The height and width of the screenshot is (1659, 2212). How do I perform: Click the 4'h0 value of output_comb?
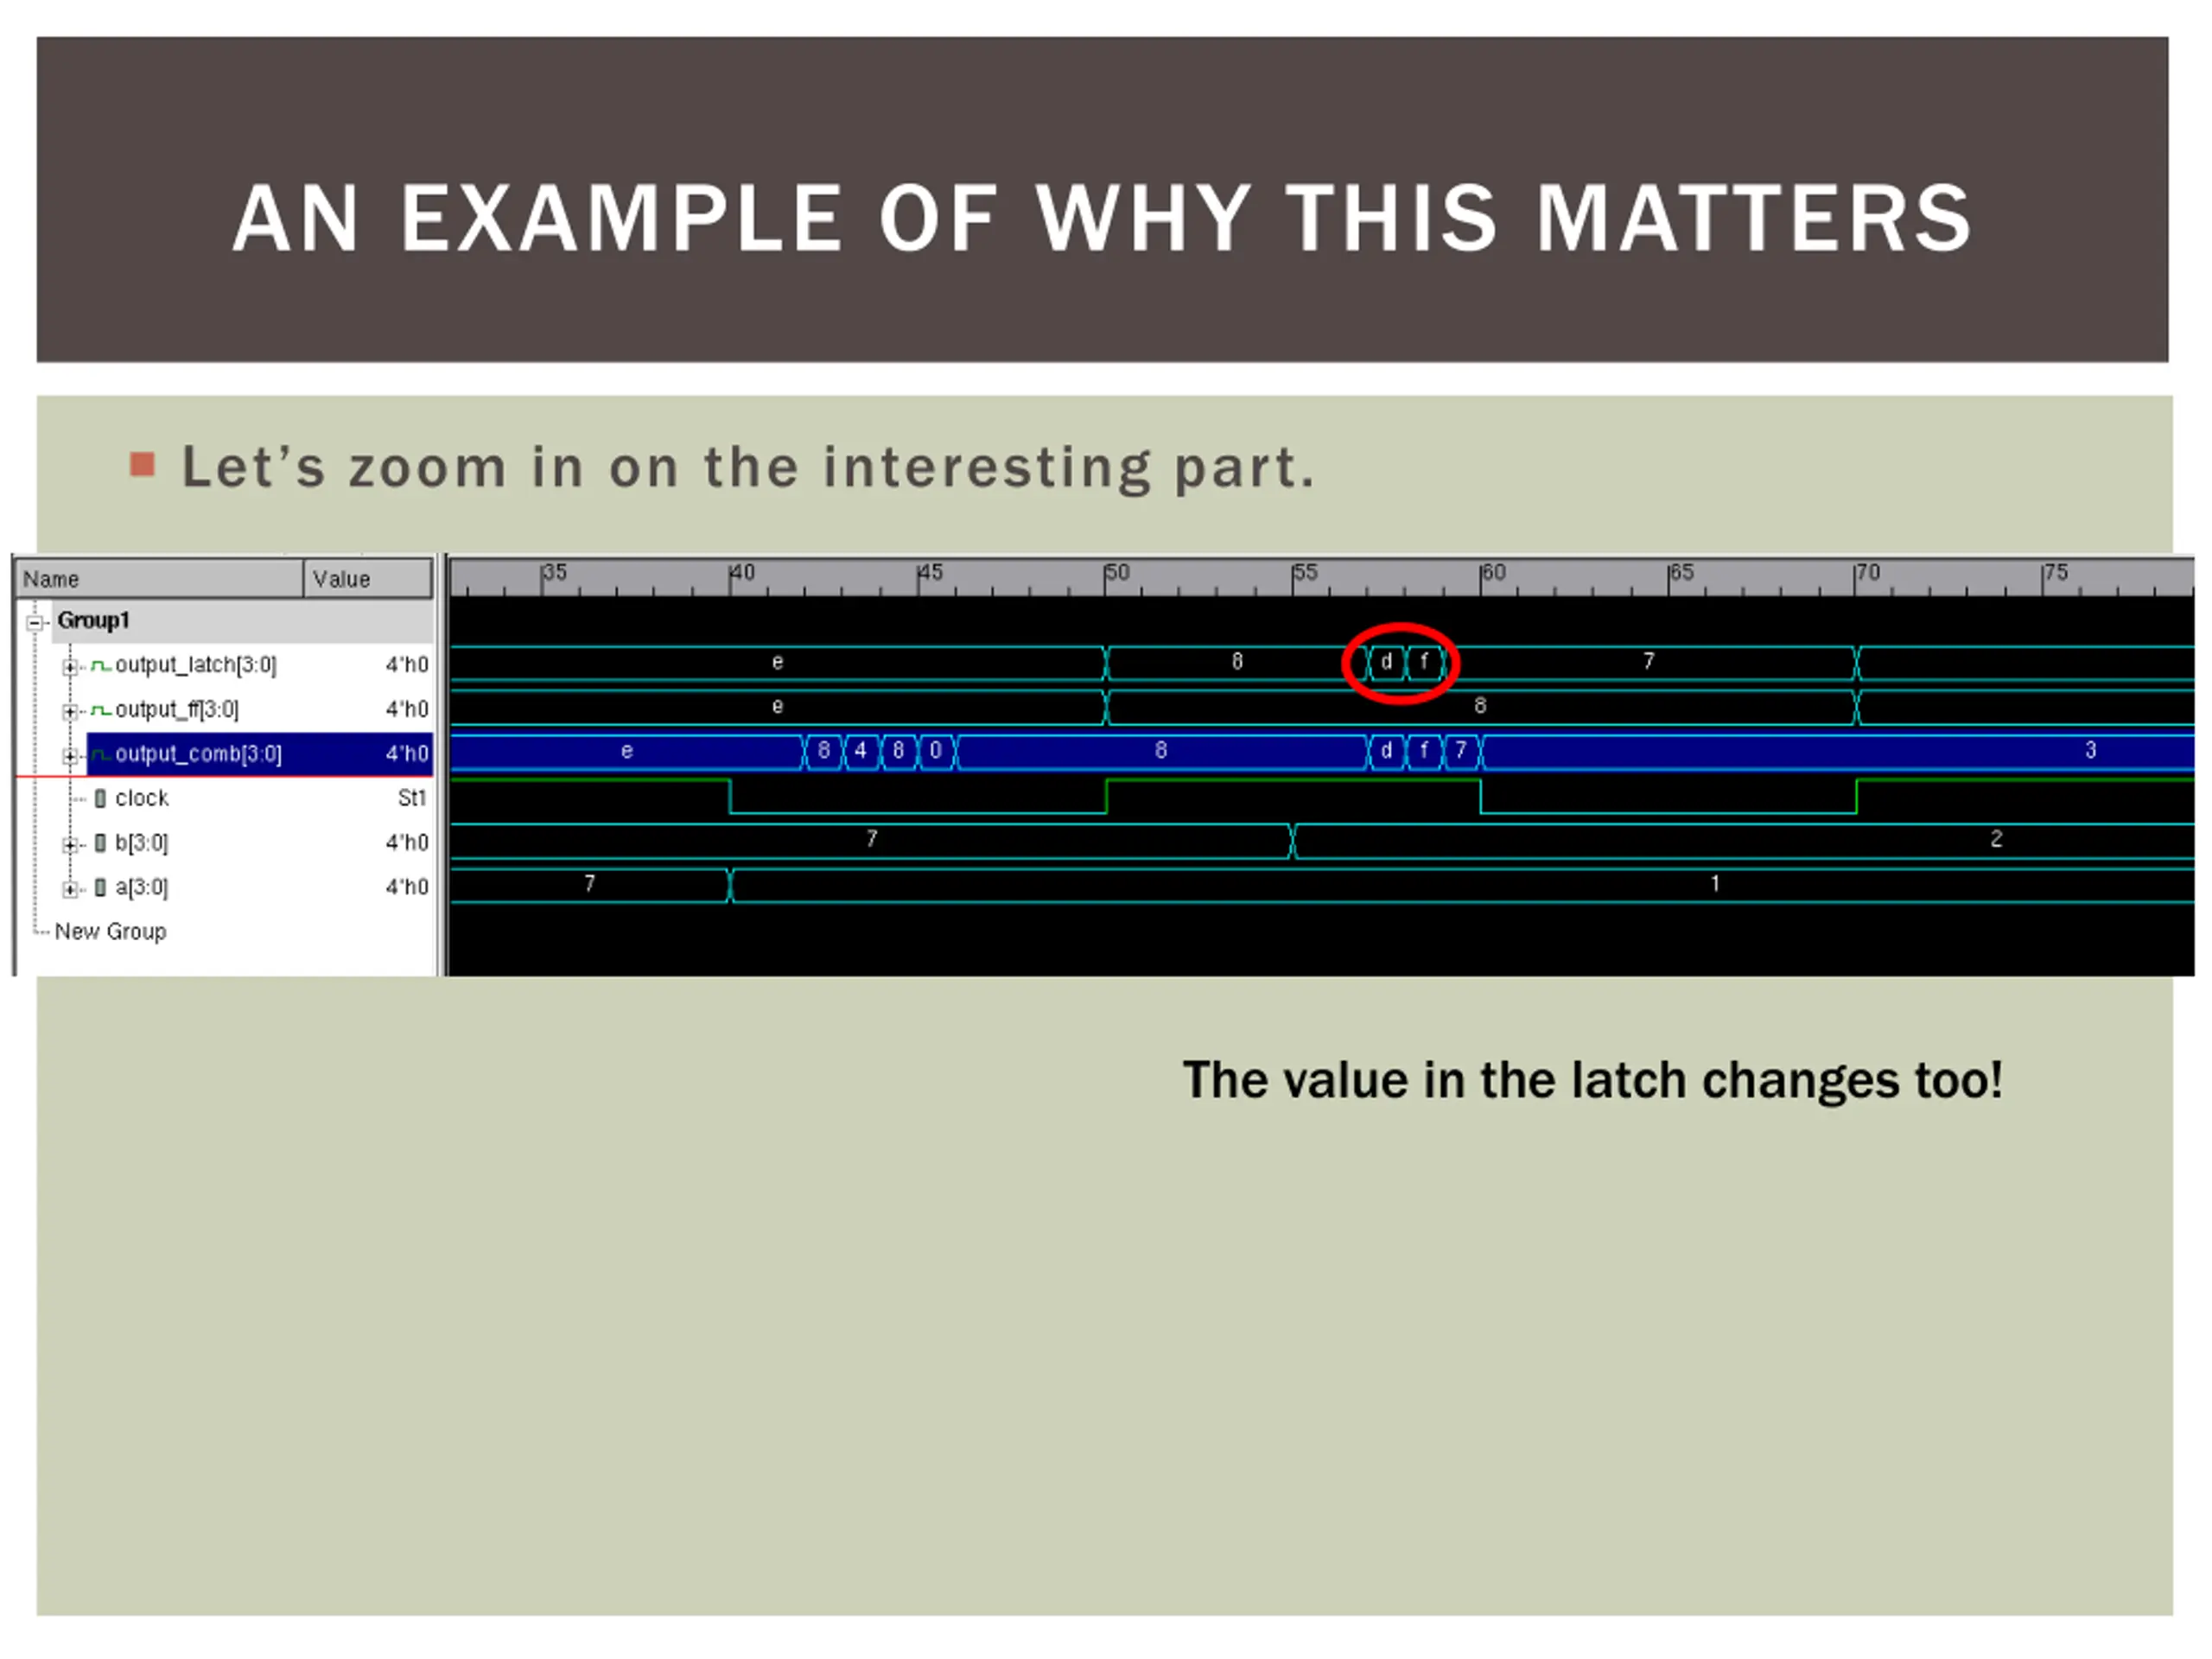coord(407,754)
